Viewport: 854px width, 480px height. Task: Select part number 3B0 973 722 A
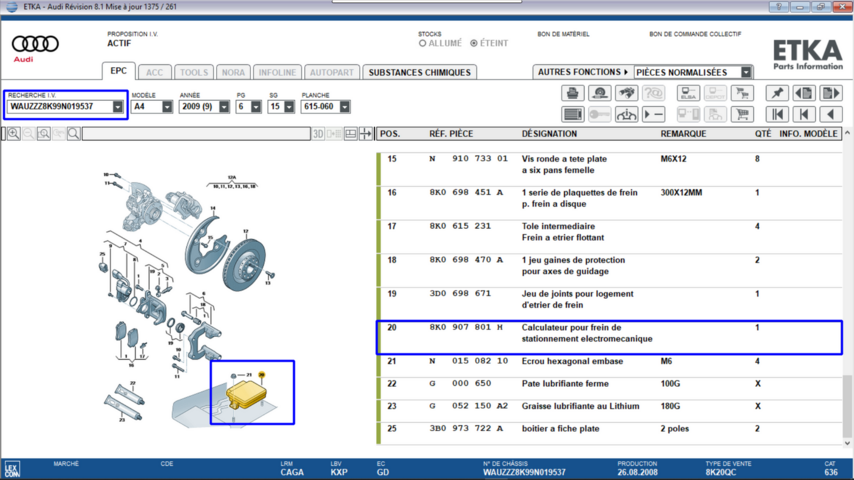(x=466, y=428)
